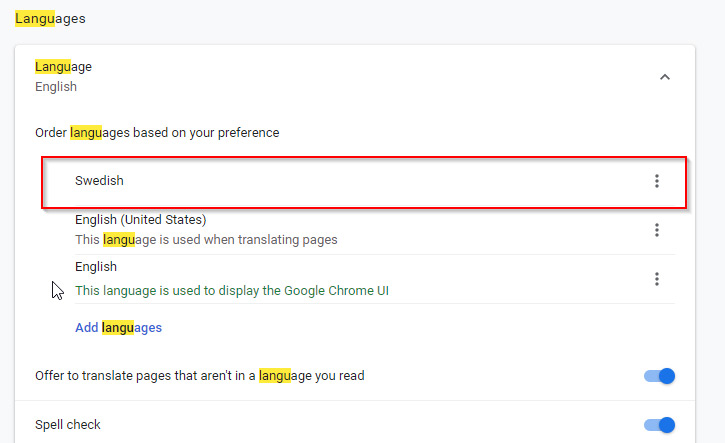Click 'Order languages based on your preference' text
Image resolution: width=725 pixels, height=443 pixels.
pyautogui.click(x=157, y=132)
